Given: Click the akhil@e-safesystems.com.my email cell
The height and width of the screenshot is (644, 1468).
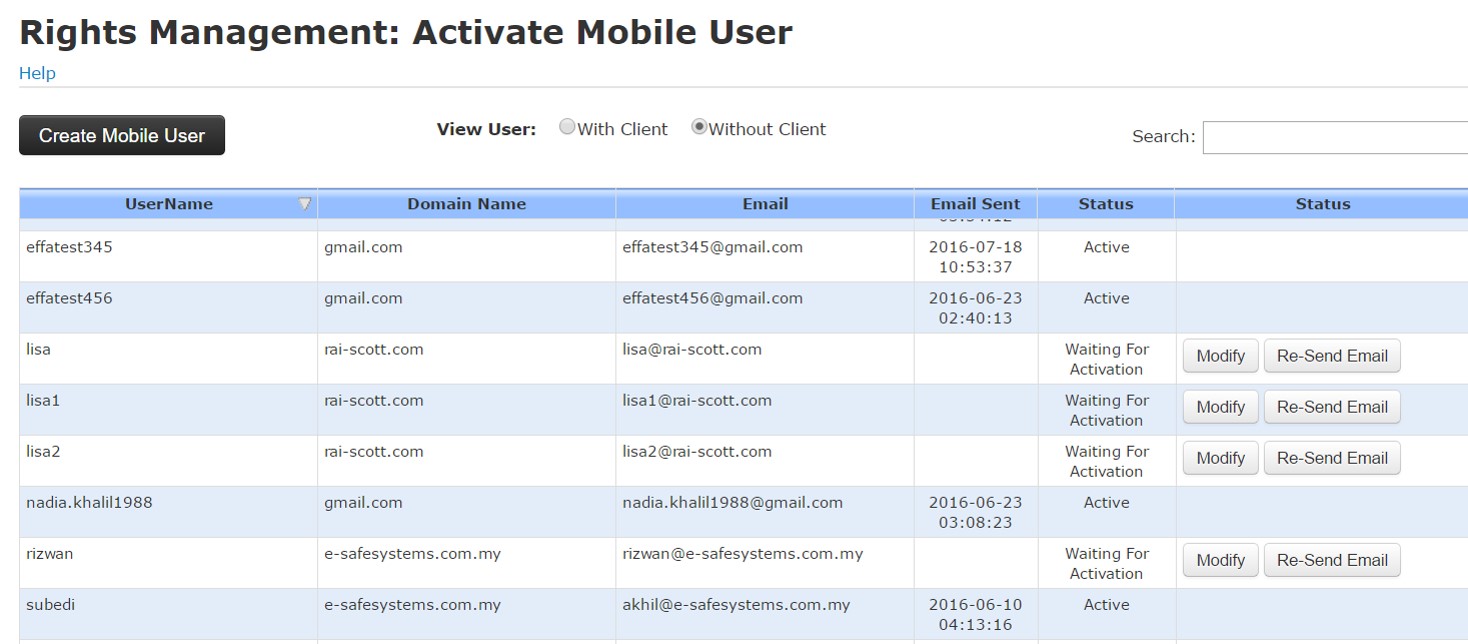Looking at the screenshot, I should click(x=736, y=605).
